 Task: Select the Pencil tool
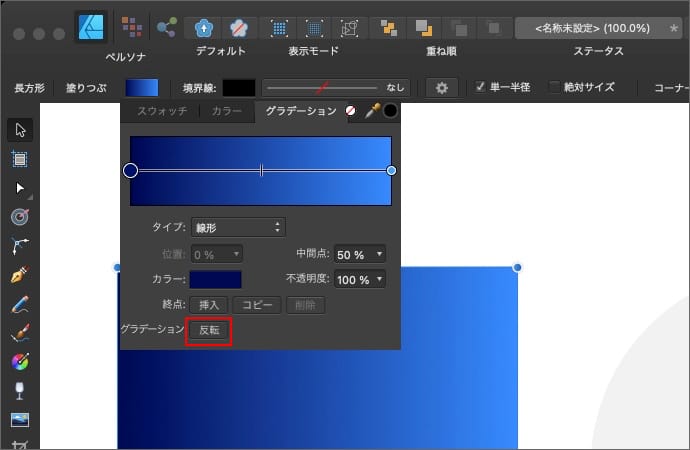[x=19, y=304]
